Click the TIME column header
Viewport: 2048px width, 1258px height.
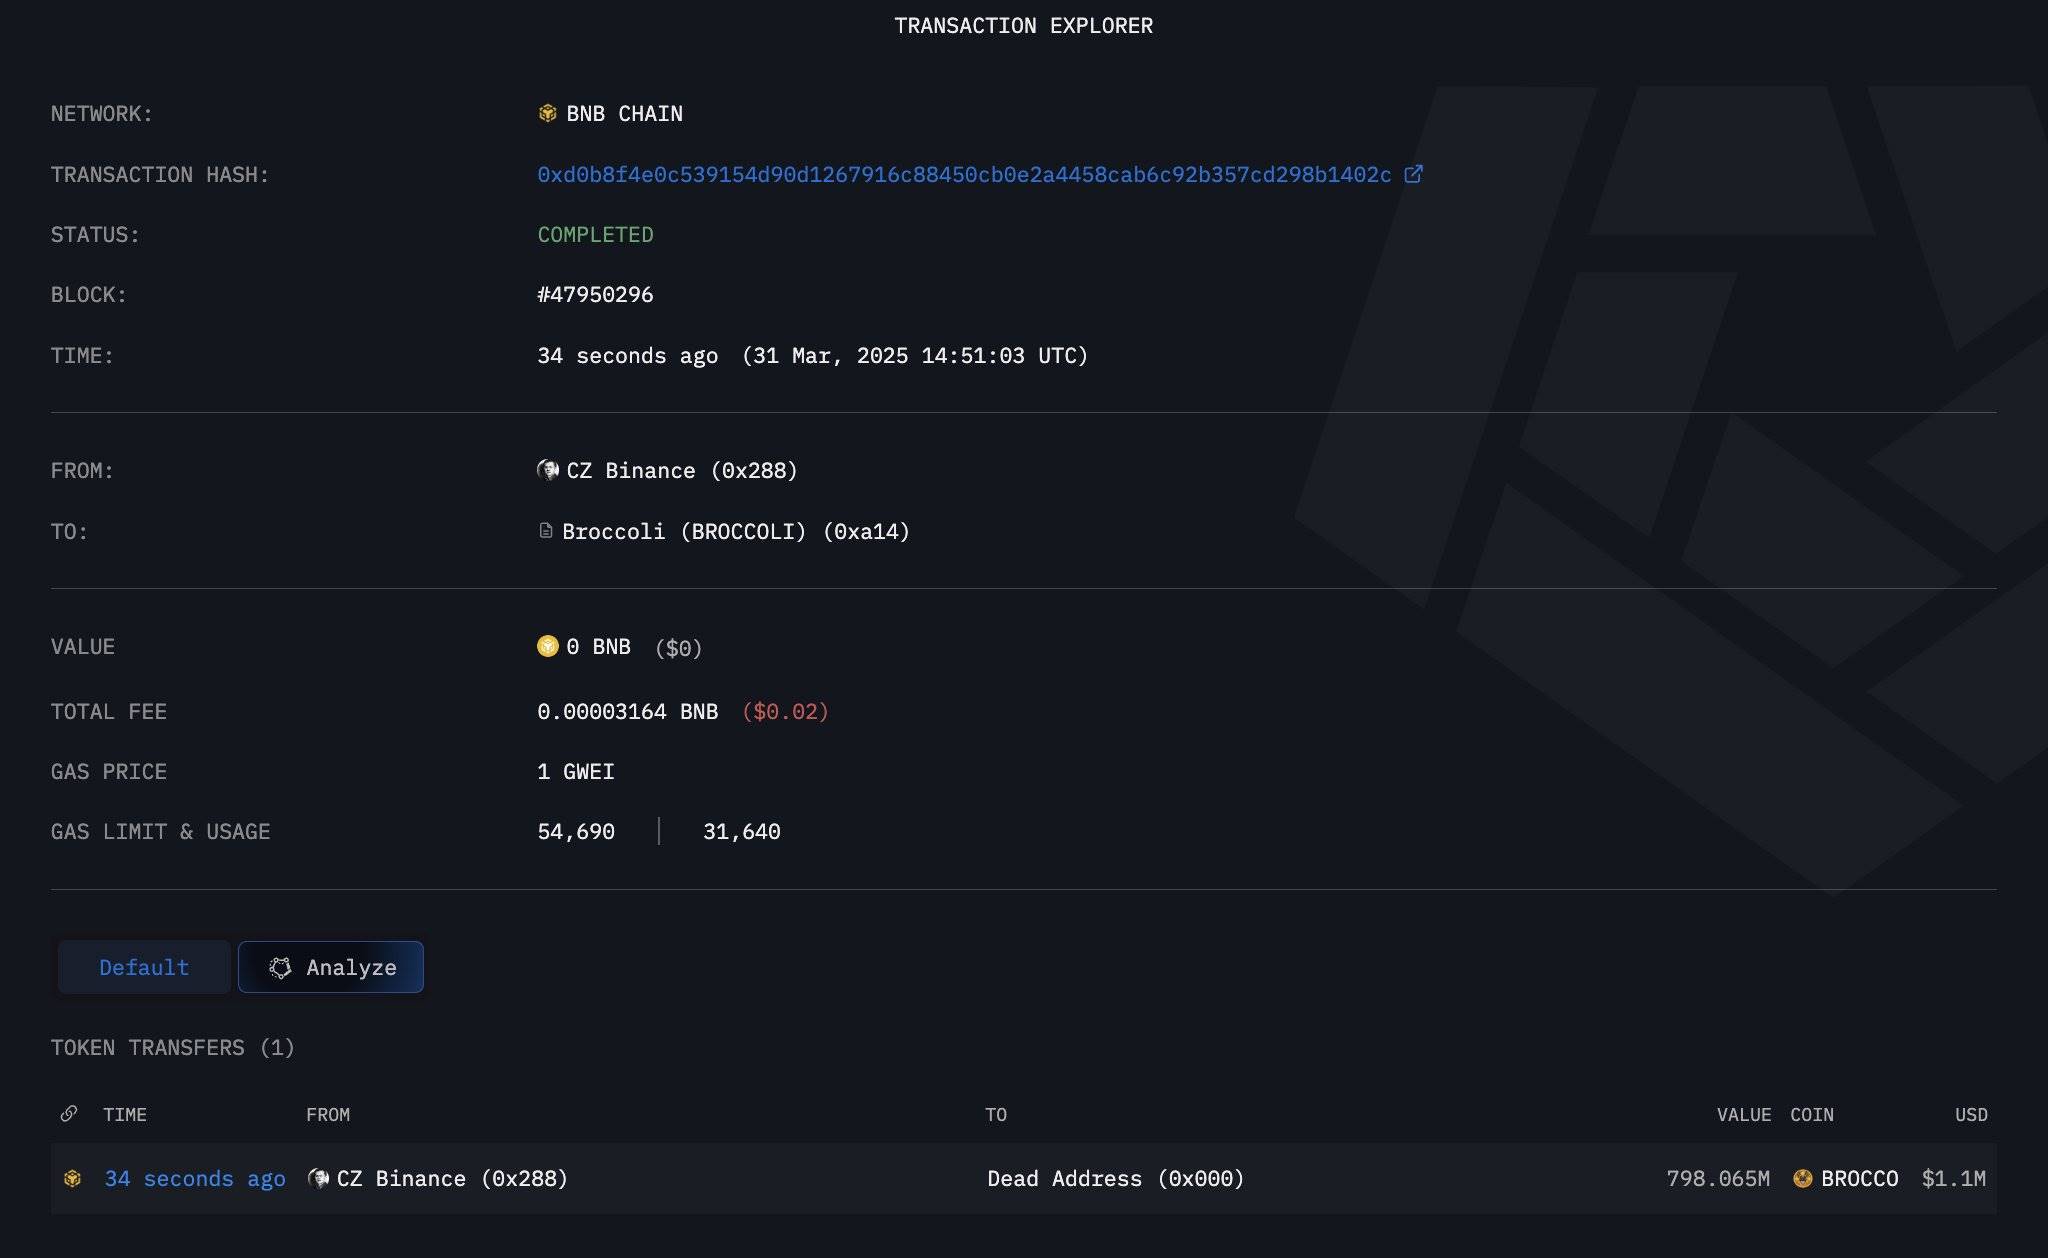125,1114
